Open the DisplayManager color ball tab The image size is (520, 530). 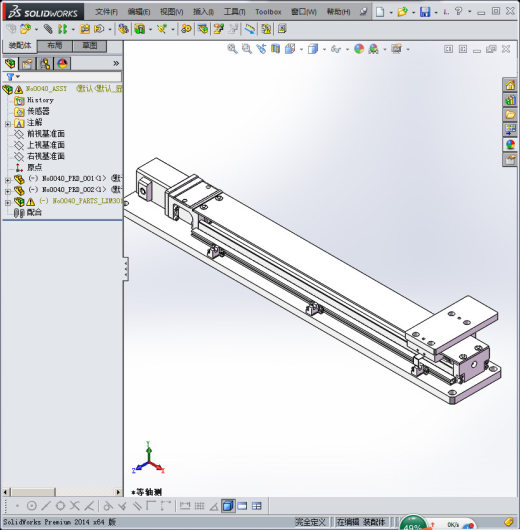(62, 64)
